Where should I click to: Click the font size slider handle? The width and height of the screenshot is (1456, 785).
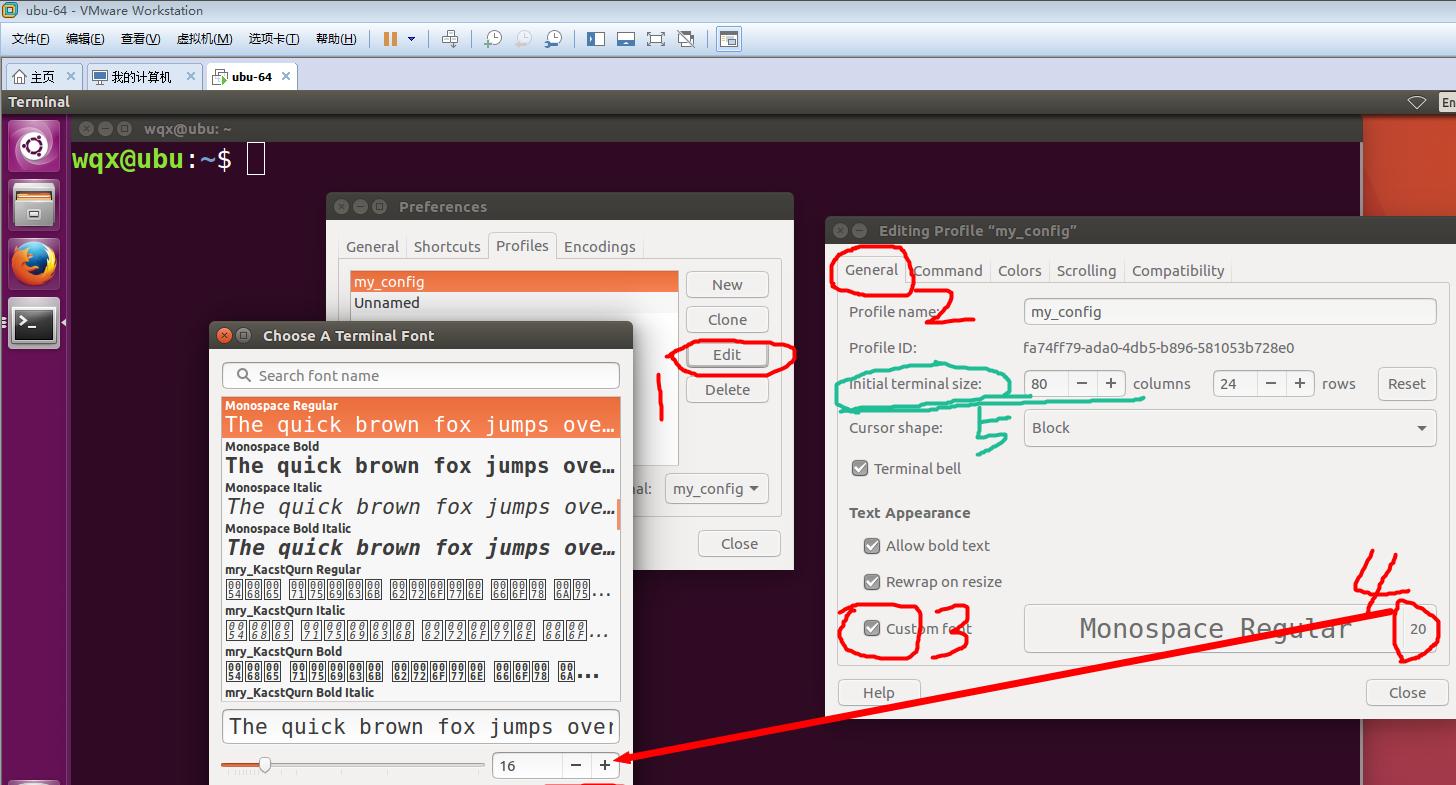264,765
